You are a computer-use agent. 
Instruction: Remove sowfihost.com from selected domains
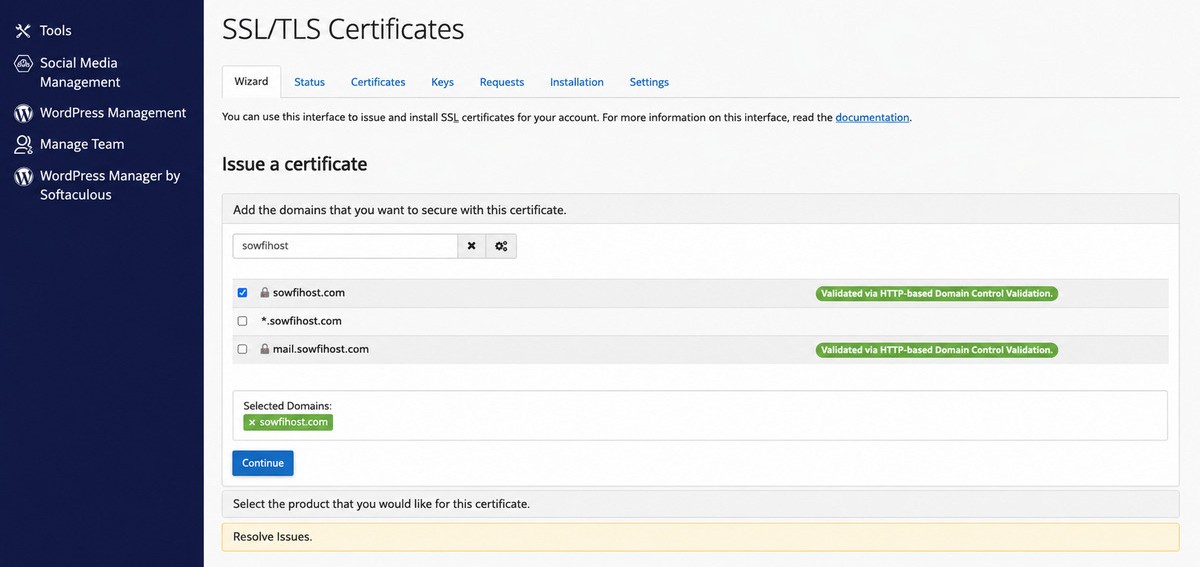[252, 422]
